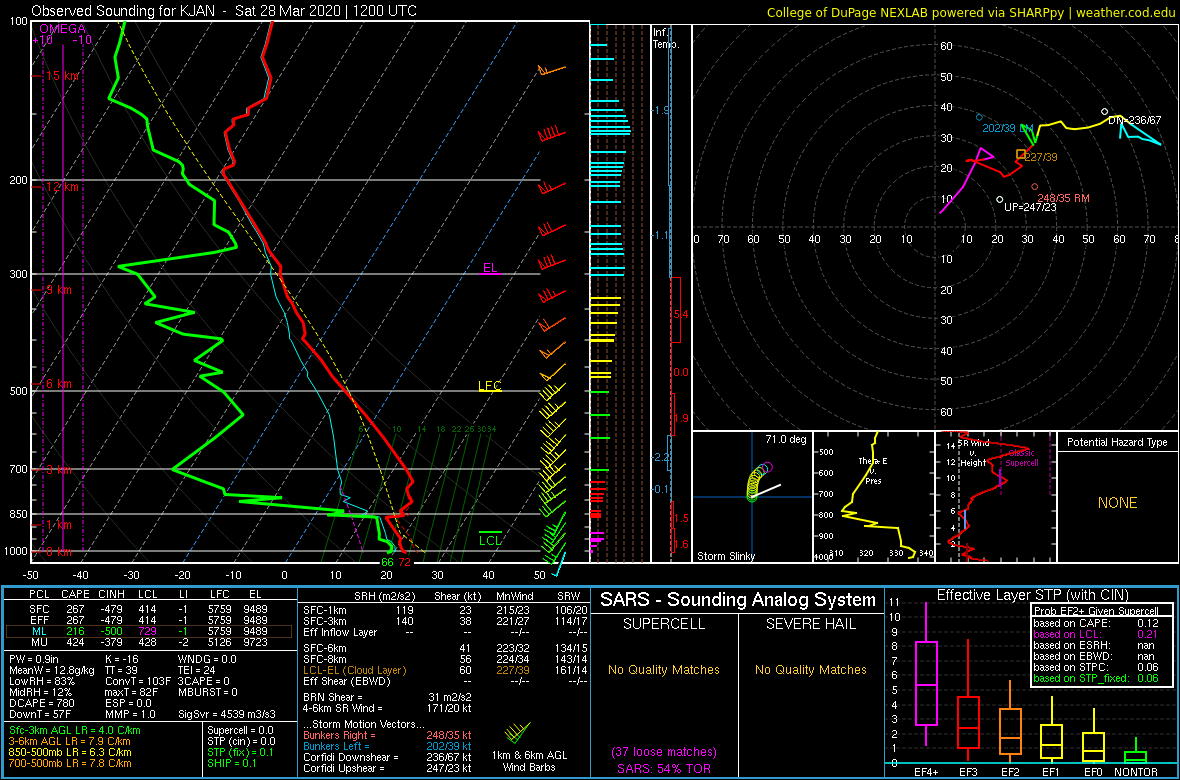The height and width of the screenshot is (780, 1180).
Task: Click the 'Inf. Temp.' column header
Action: point(667,38)
